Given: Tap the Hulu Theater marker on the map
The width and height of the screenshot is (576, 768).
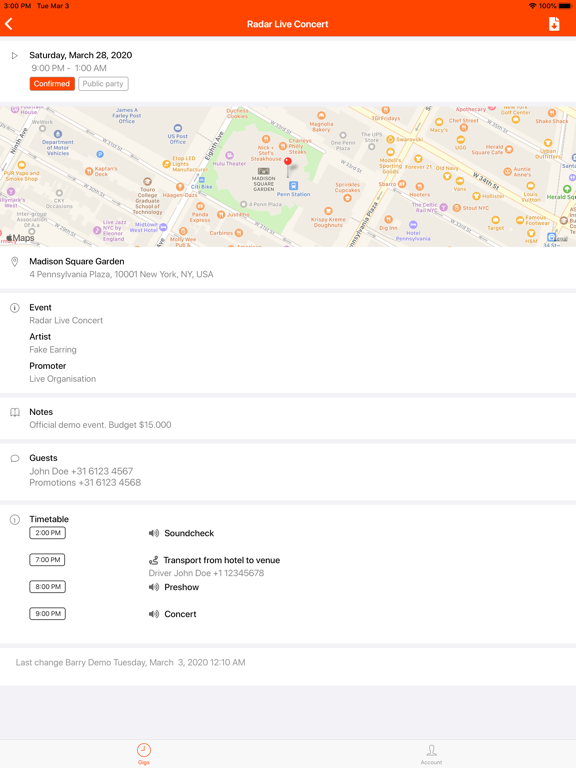Looking at the screenshot, I should [229, 155].
